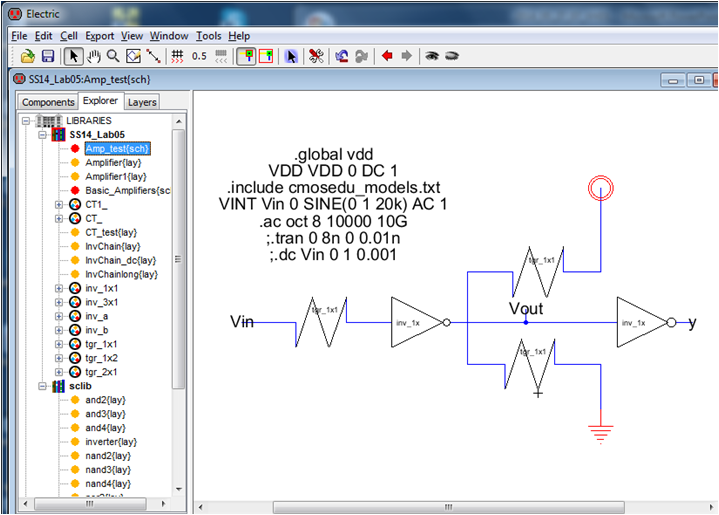Select the Zoom magnifier tool
The height and width of the screenshot is (515, 719).
point(113,56)
